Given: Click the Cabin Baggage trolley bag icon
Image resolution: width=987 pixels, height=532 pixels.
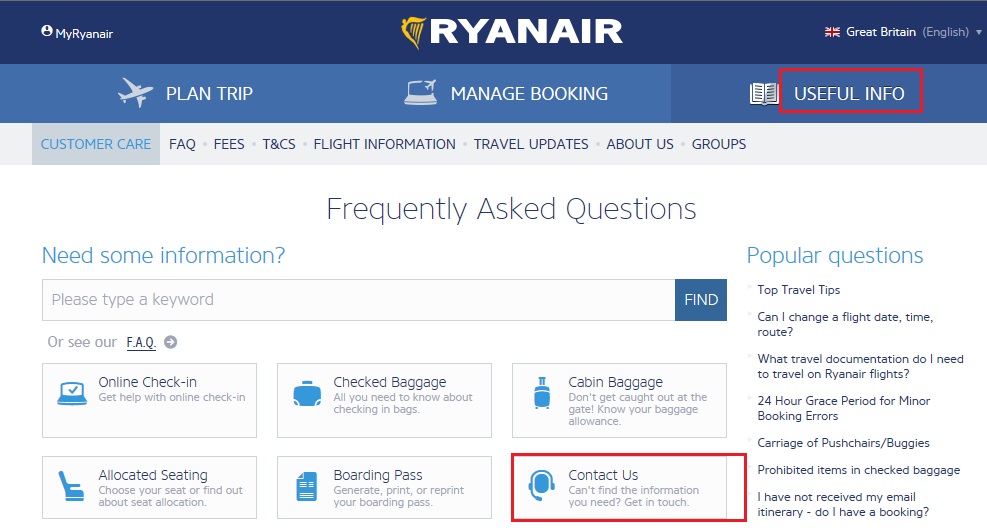Looking at the screenshot, I should (542, 393).
